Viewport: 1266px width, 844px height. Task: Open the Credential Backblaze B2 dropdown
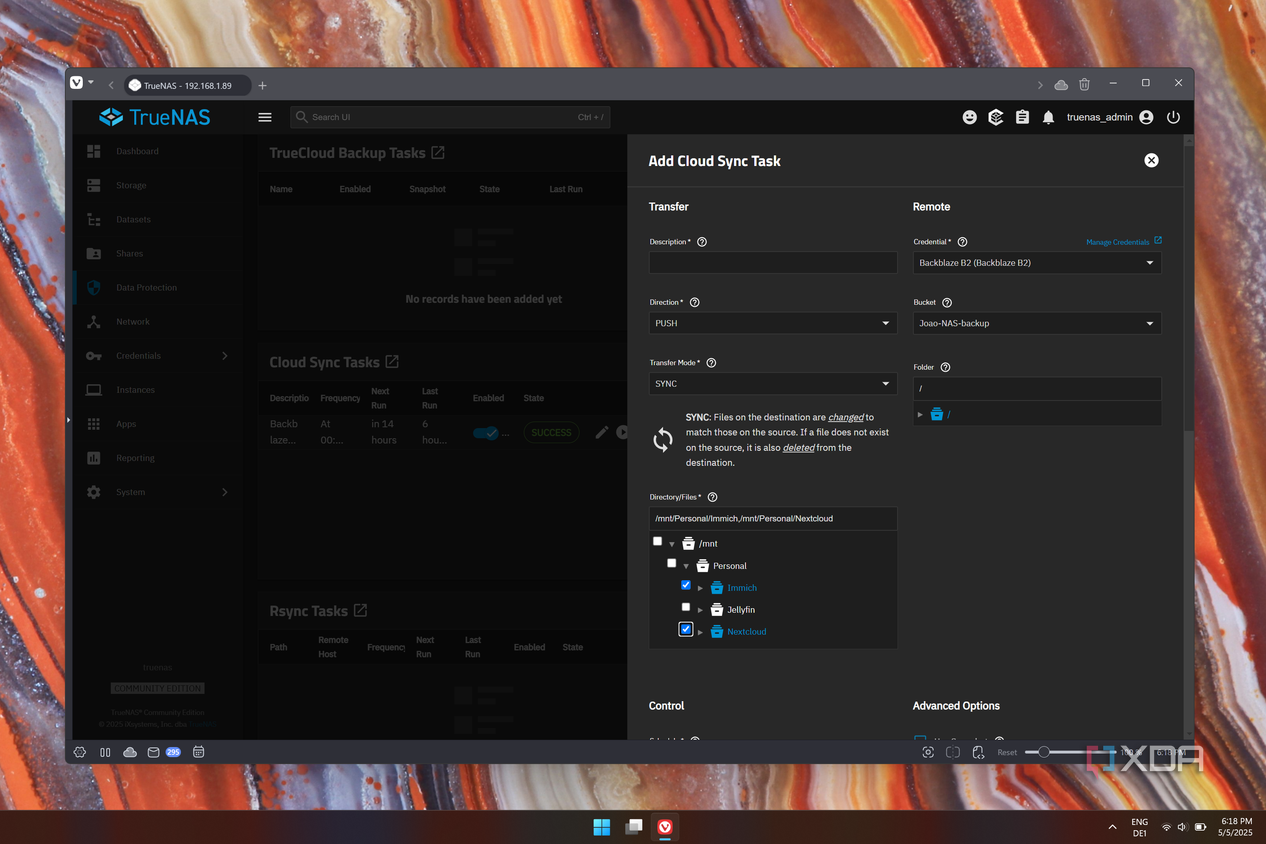click(x=1037, y=263)
